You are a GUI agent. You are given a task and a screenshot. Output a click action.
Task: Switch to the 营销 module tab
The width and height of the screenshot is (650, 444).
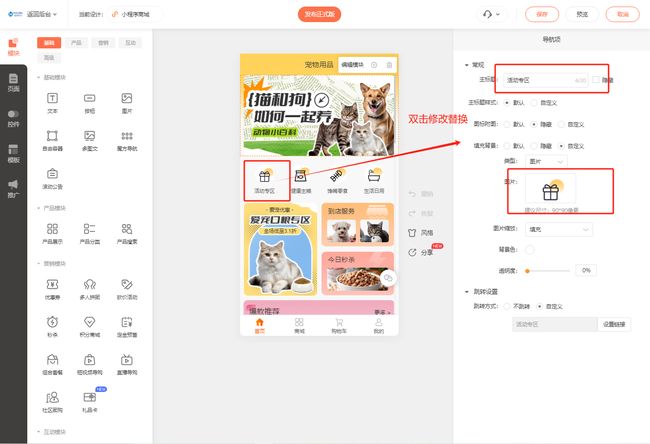click(103, 43)
